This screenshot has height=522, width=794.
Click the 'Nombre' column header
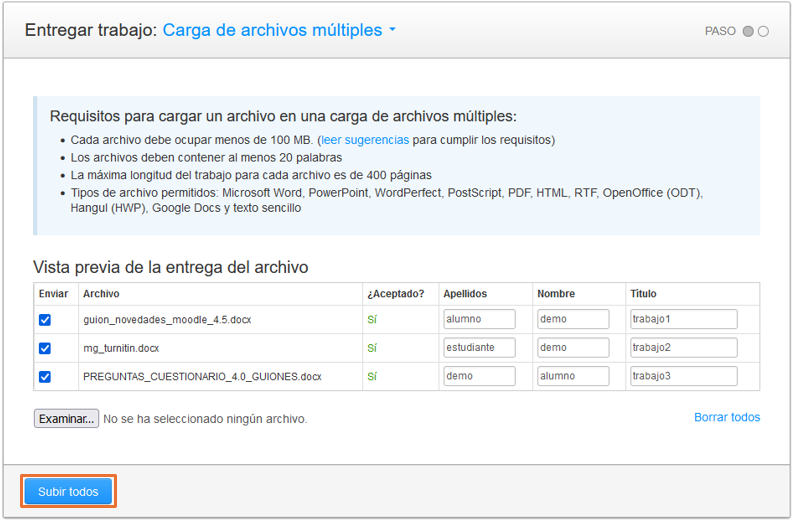pos(556,294)
